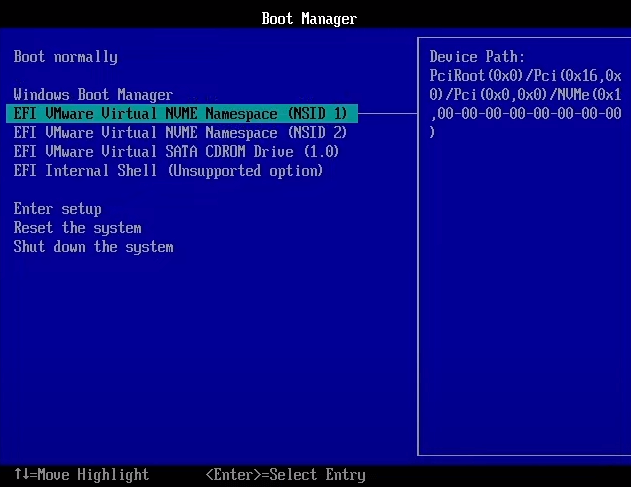The image size is (631, 487).
Task: Click Reset the system
Action: click(x=77, y=228)
